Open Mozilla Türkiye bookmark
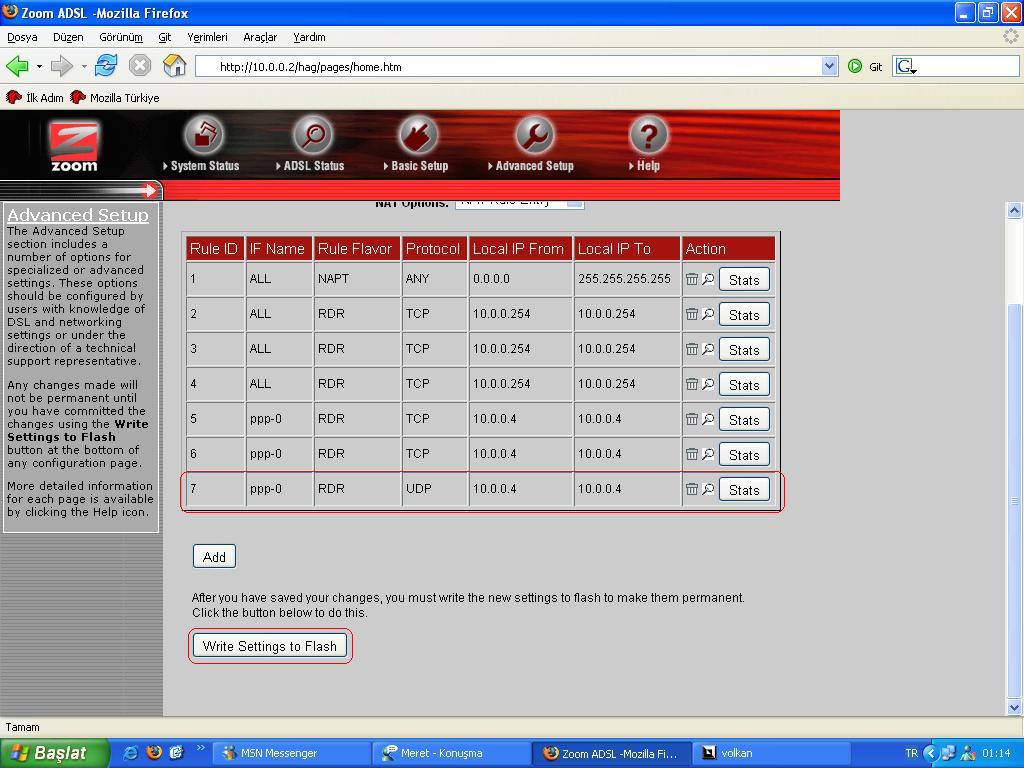This screenshot has height=768, width=1024. 115,97
